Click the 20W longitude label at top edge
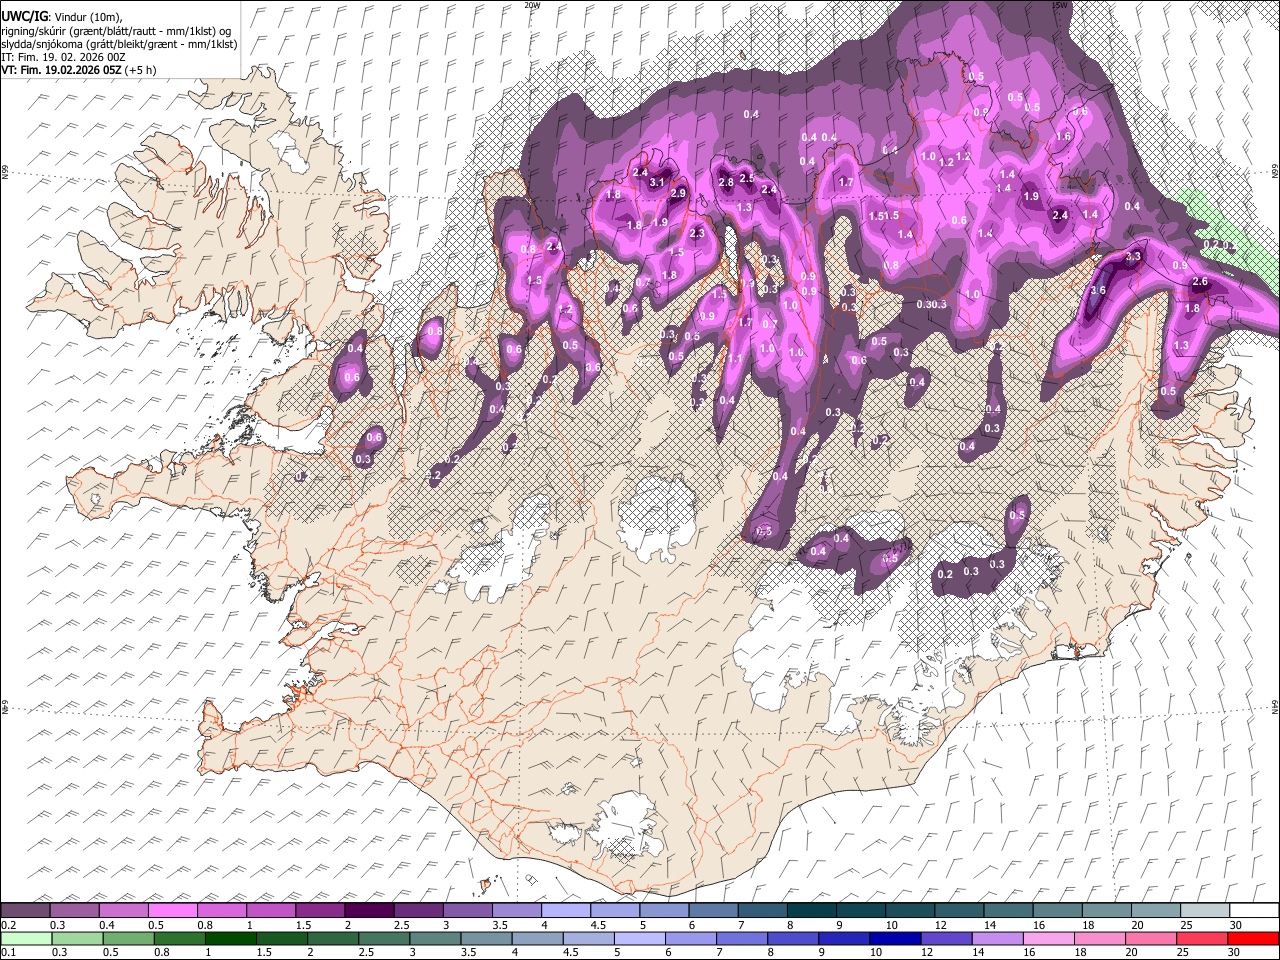 pos(532,5)
